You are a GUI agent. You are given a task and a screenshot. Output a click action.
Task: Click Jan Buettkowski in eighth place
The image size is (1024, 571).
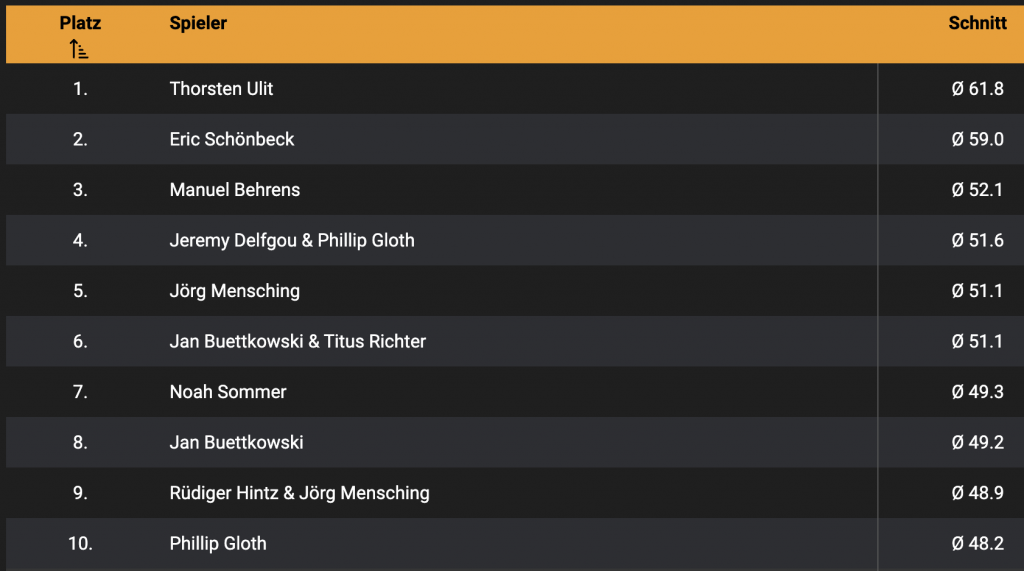(237, 442)
